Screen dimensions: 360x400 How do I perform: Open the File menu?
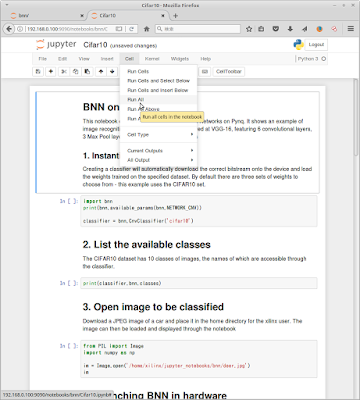coord(43,59)
